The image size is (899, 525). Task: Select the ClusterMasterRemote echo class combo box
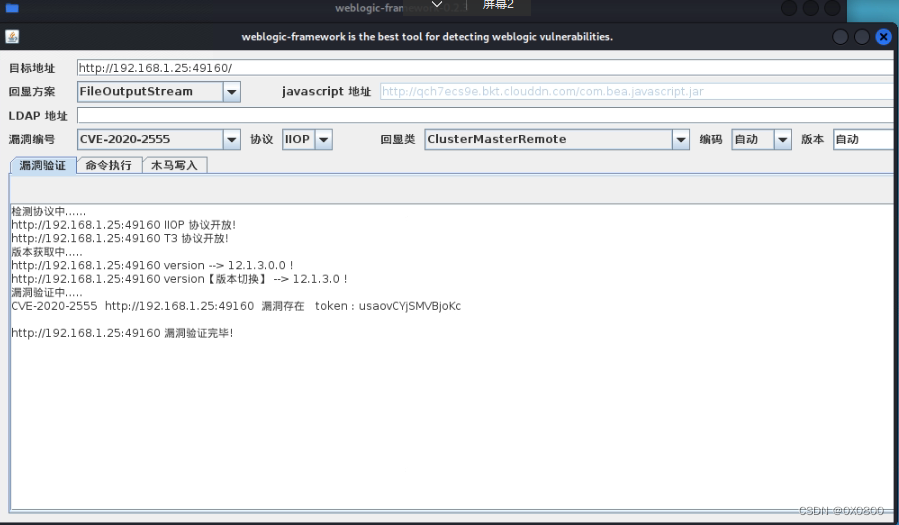pyautogui.click(x=557, y=139)
